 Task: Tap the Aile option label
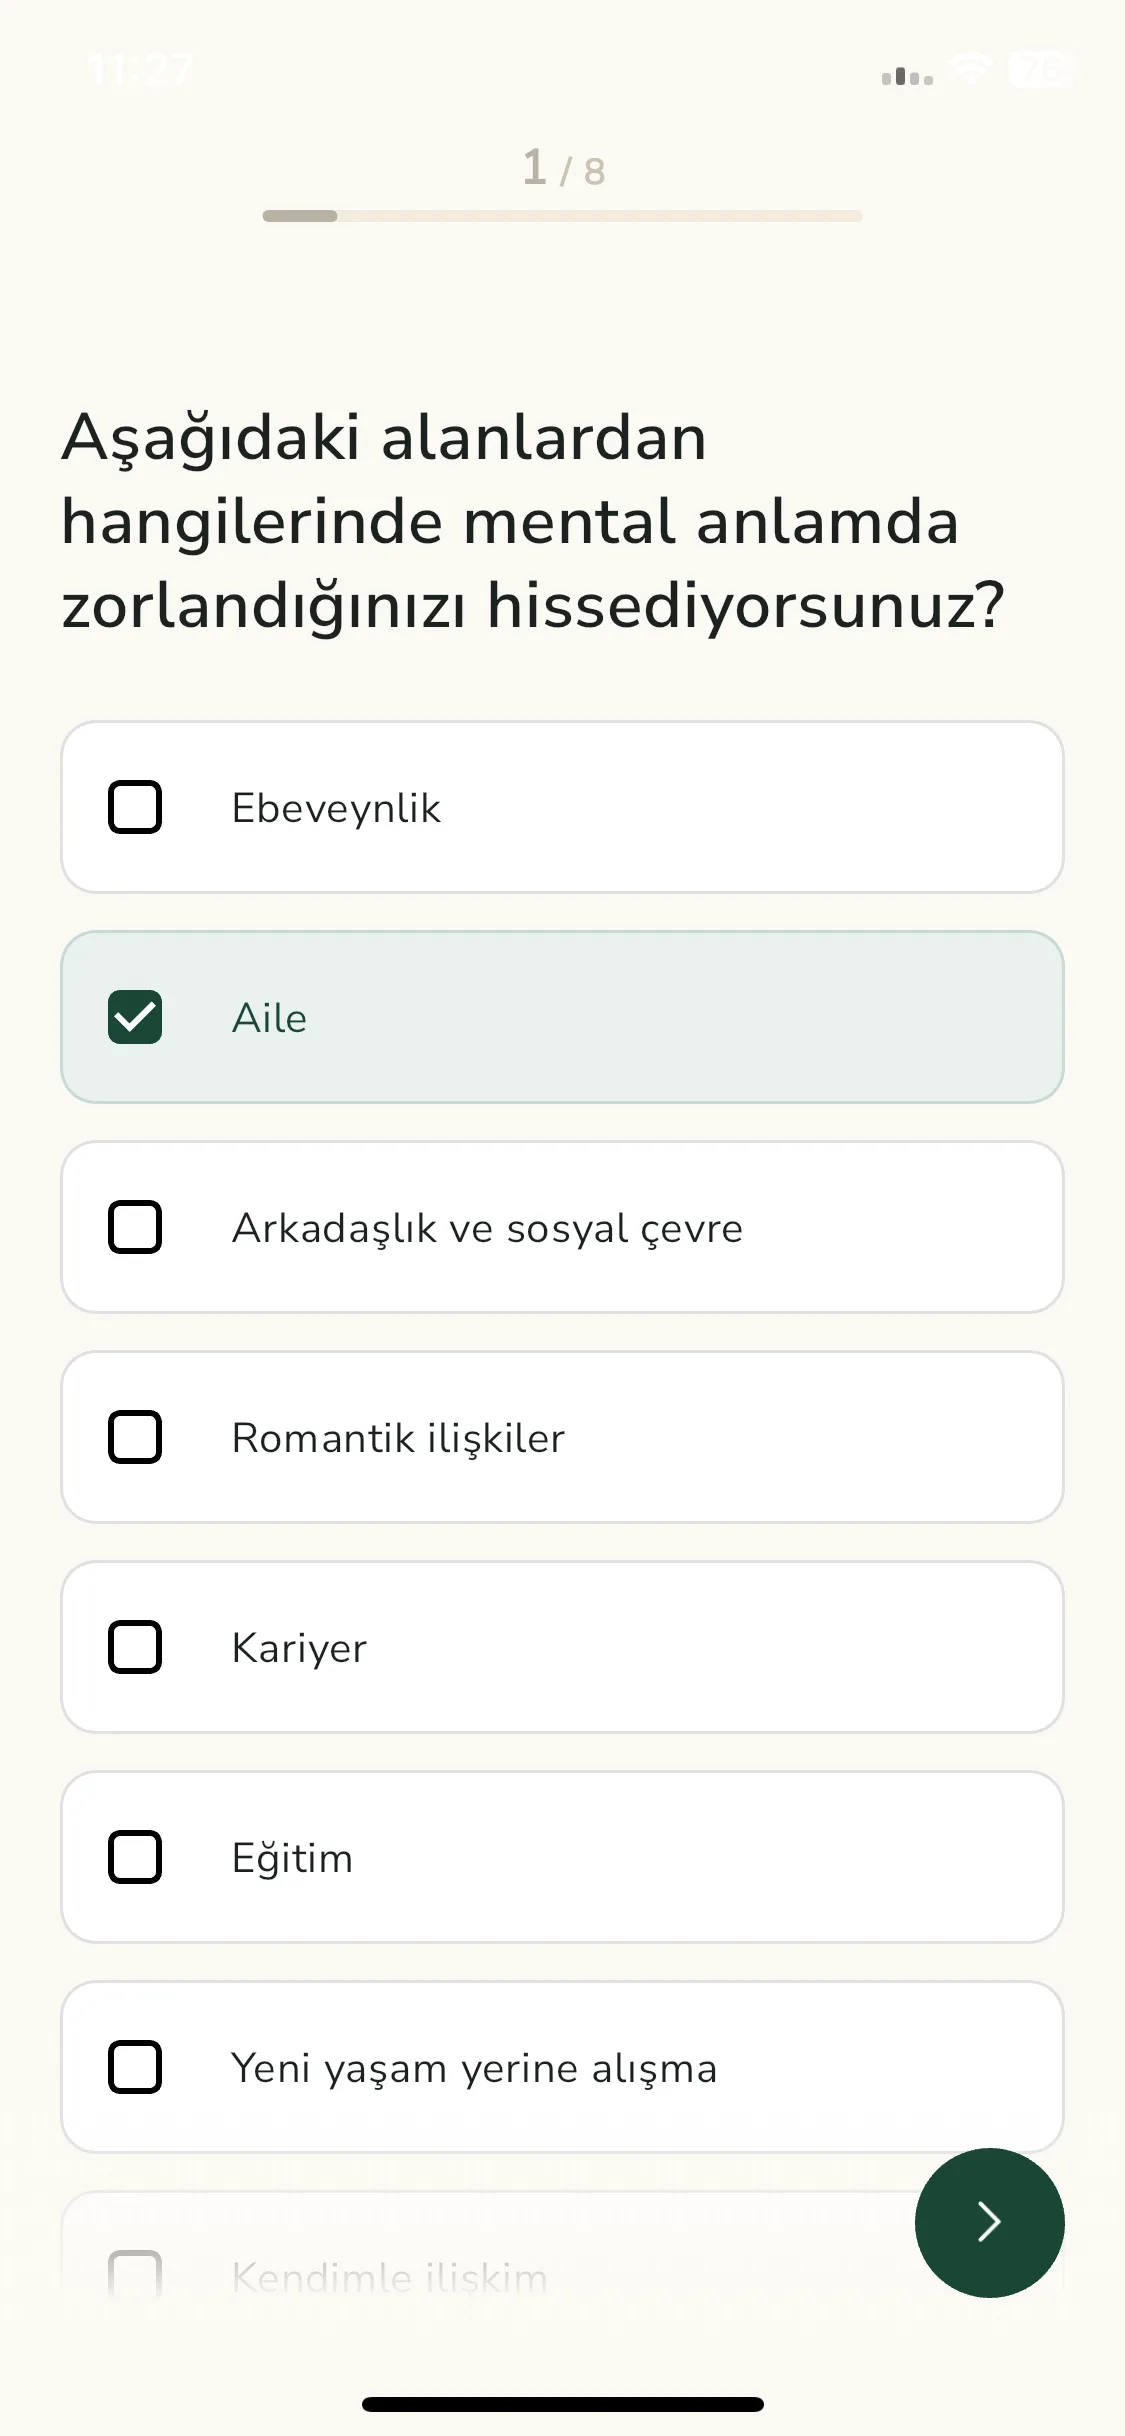pos(269,1018)
